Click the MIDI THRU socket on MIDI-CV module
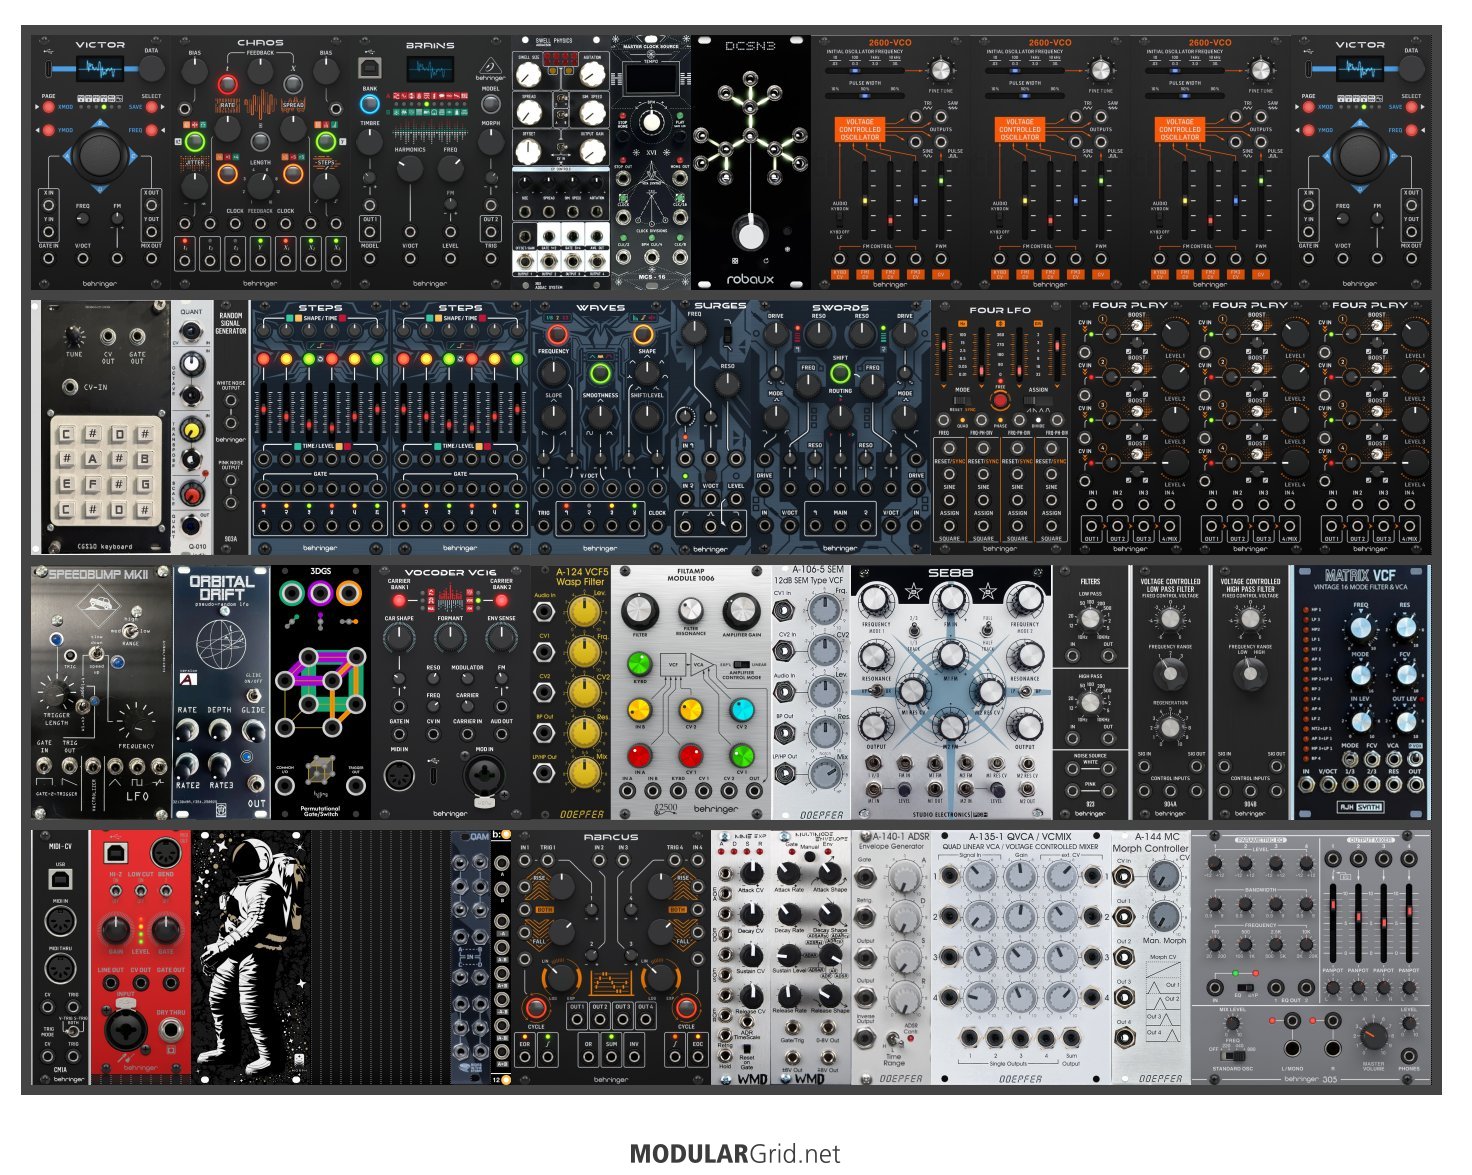The image size is (1472, 1175). 61,968
